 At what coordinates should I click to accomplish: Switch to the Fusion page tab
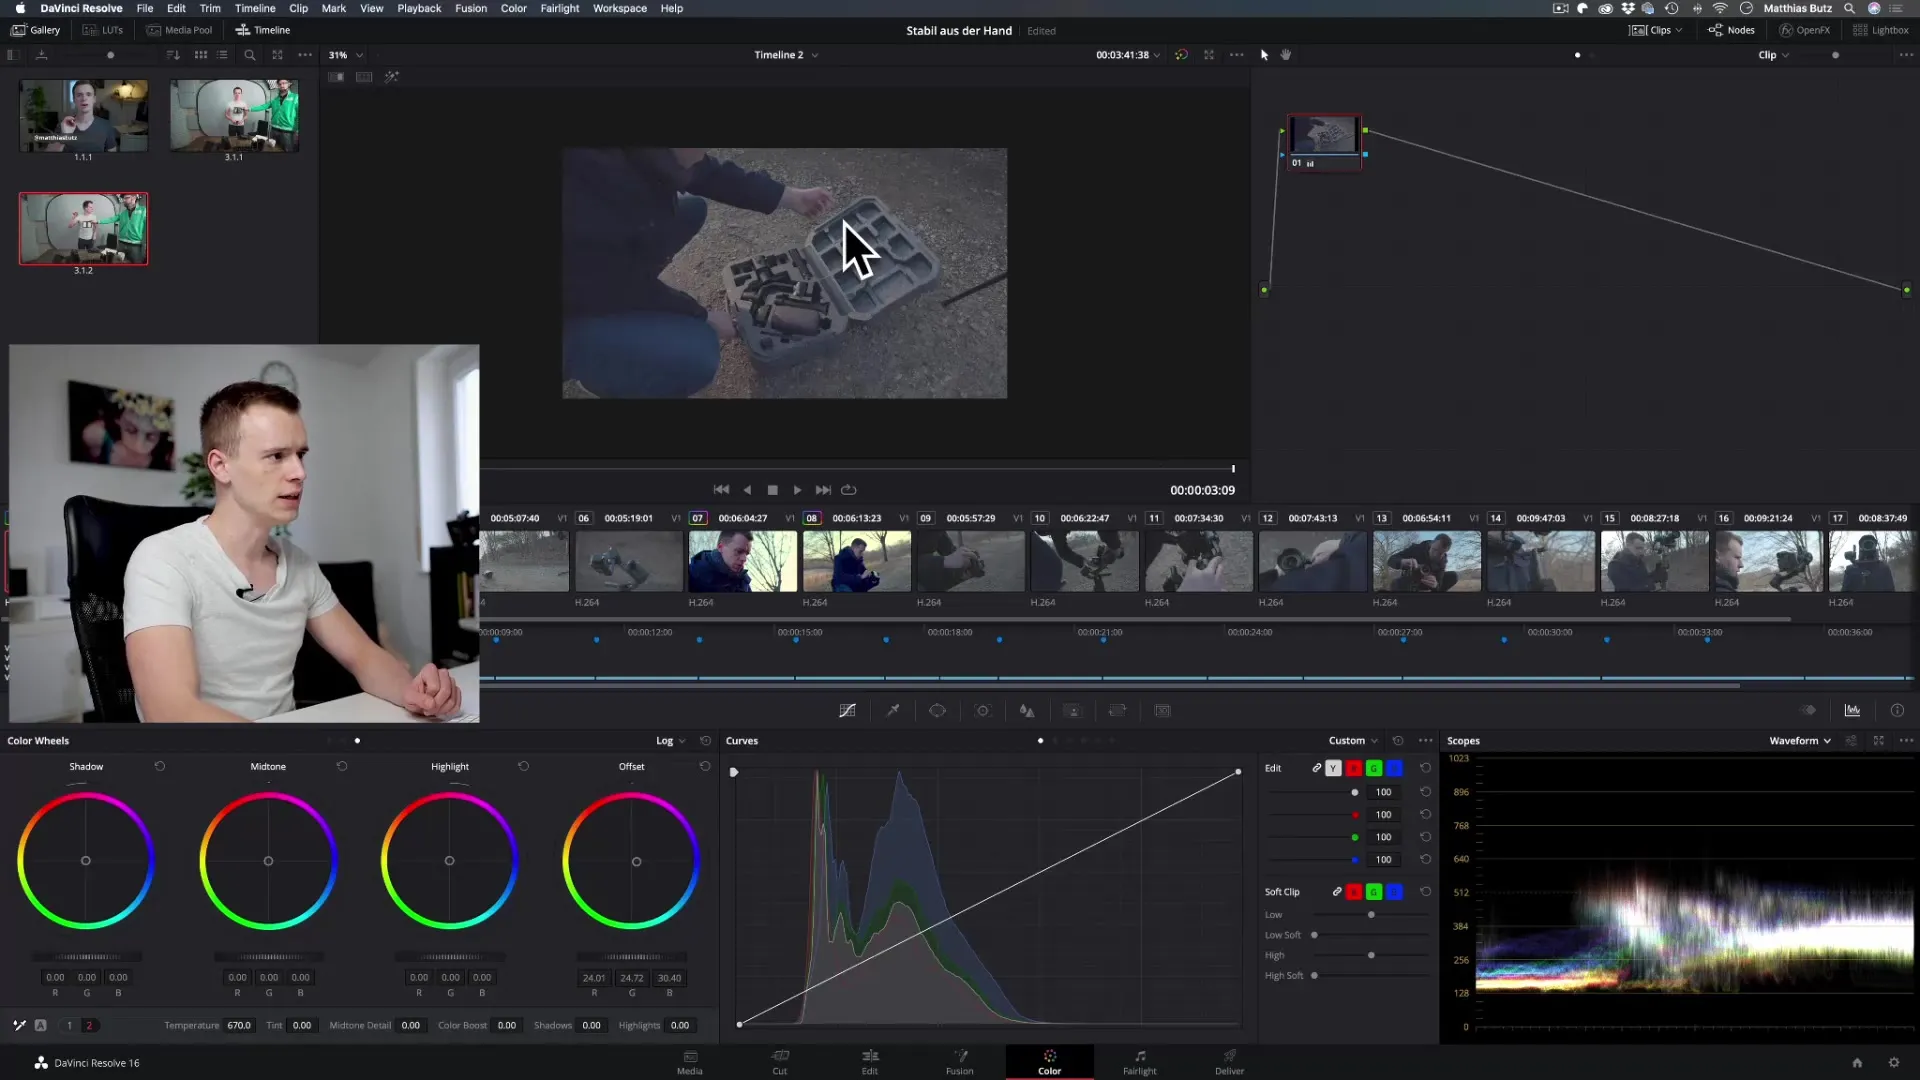click(x=960, y=1062)
